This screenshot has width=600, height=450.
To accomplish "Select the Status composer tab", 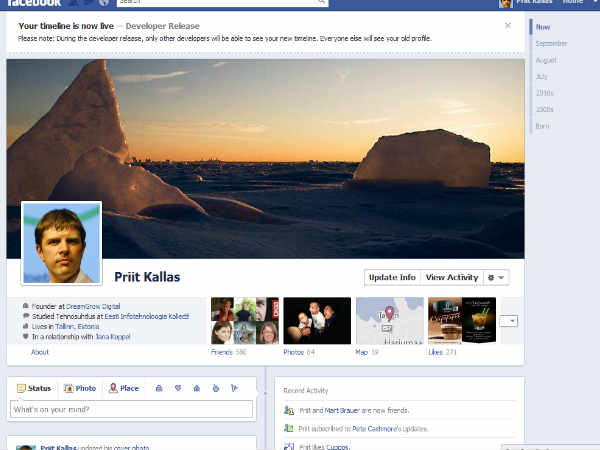I will (34, 388).
